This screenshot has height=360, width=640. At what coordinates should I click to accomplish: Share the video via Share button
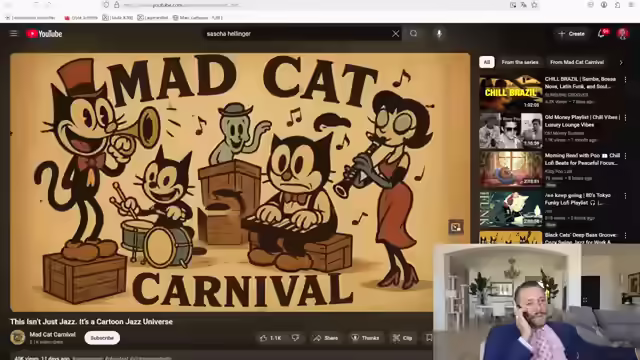pos(326,338)
